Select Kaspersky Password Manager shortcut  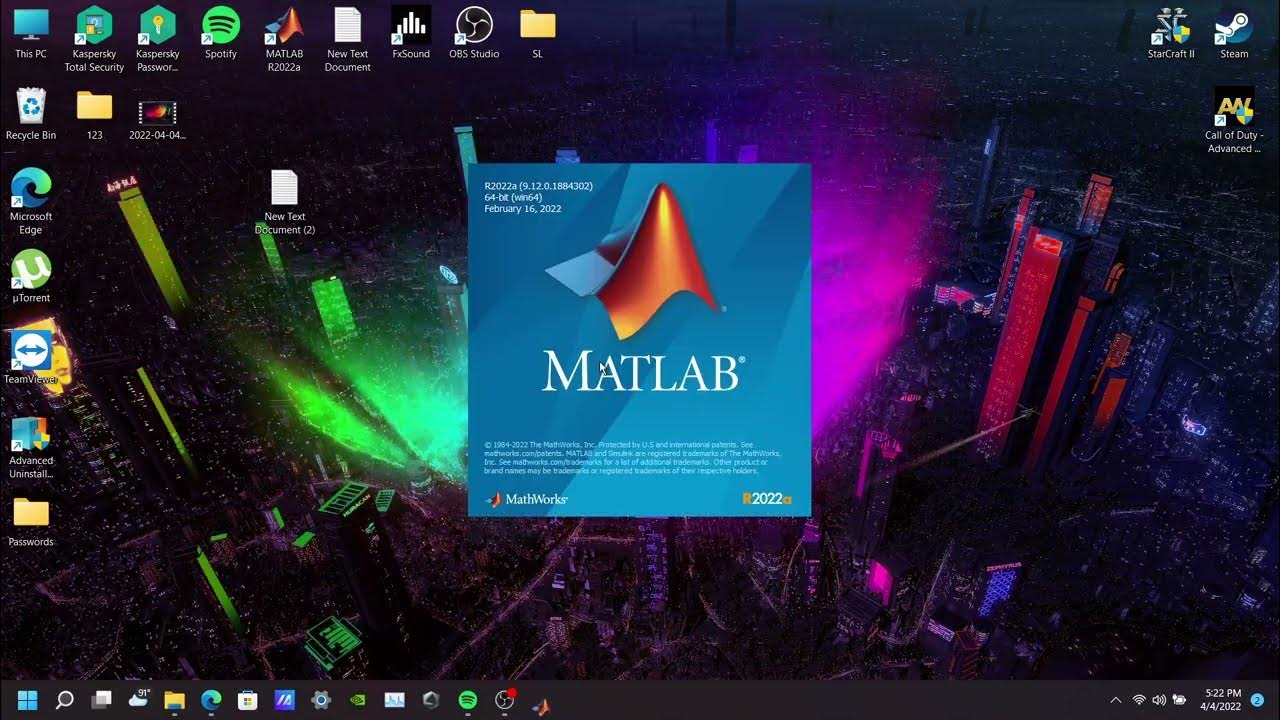(157, 39)
